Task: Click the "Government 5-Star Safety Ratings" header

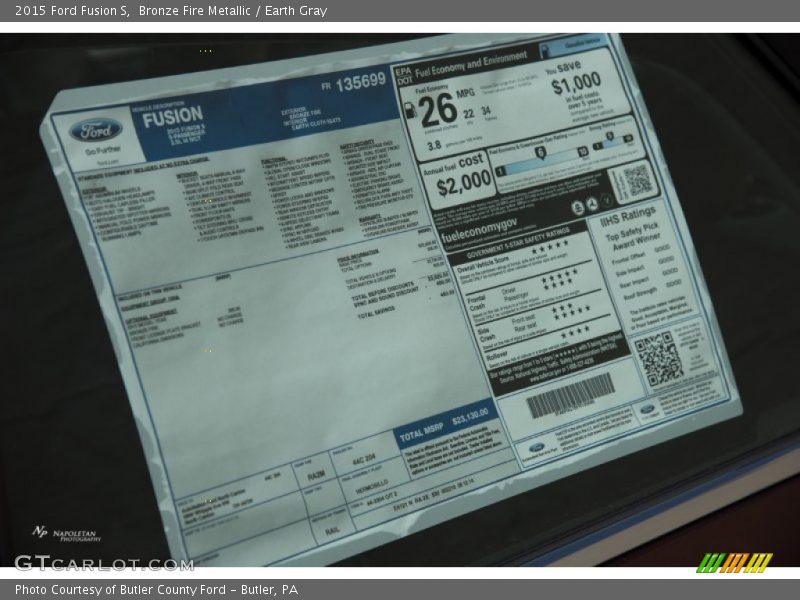Action: [518, 244]
